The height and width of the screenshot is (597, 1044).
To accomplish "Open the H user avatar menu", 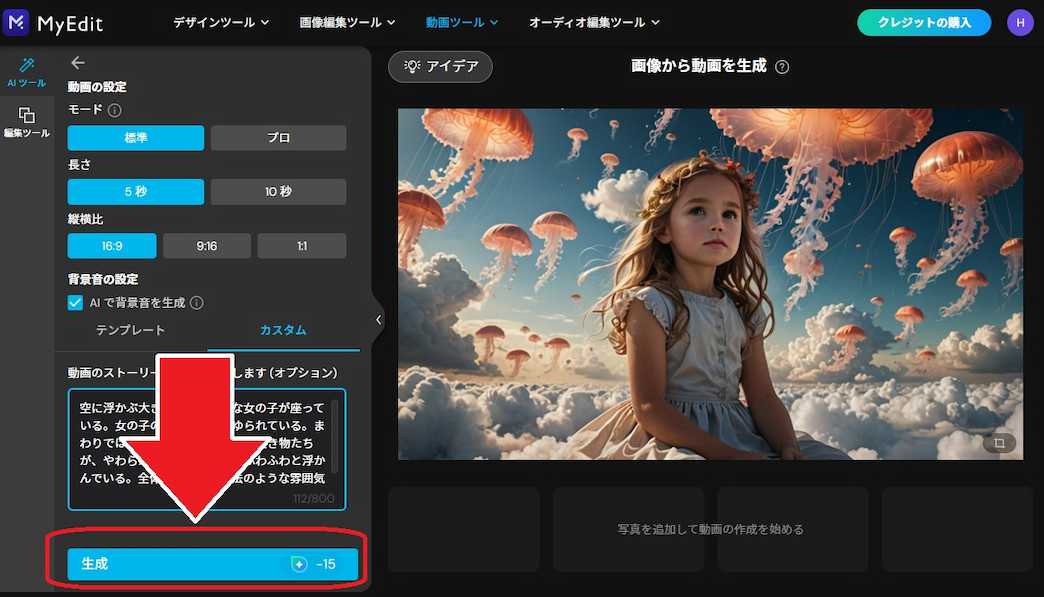I will (x=1020, y=21).
